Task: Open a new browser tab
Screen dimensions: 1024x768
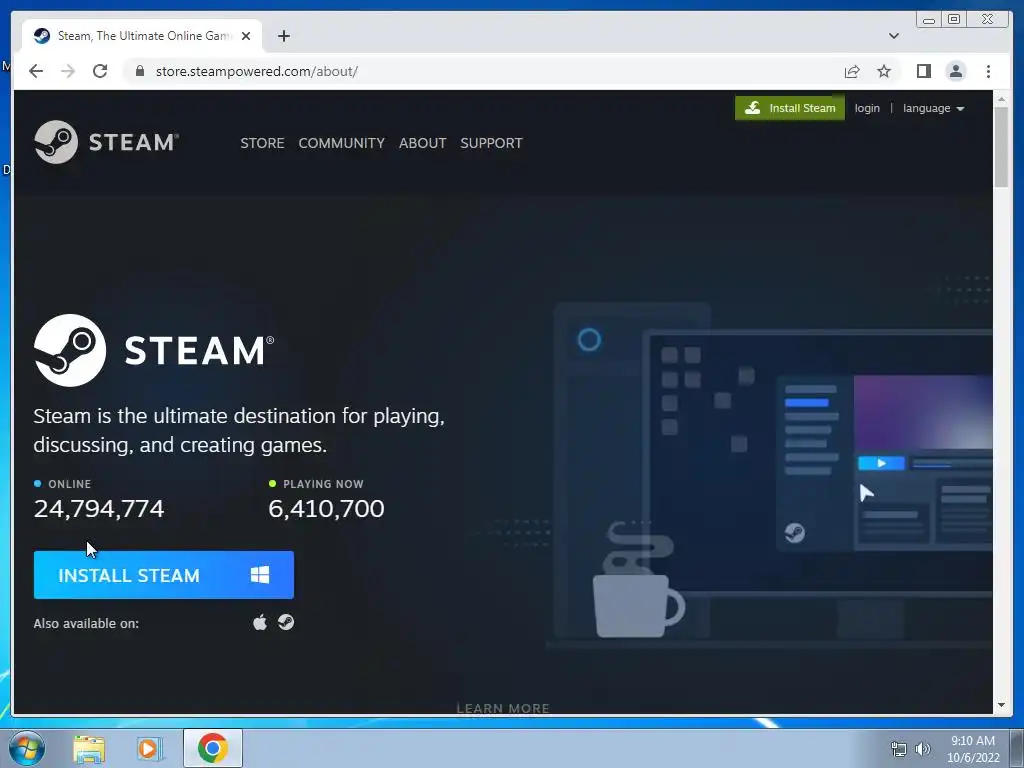Action: [283, 36]
